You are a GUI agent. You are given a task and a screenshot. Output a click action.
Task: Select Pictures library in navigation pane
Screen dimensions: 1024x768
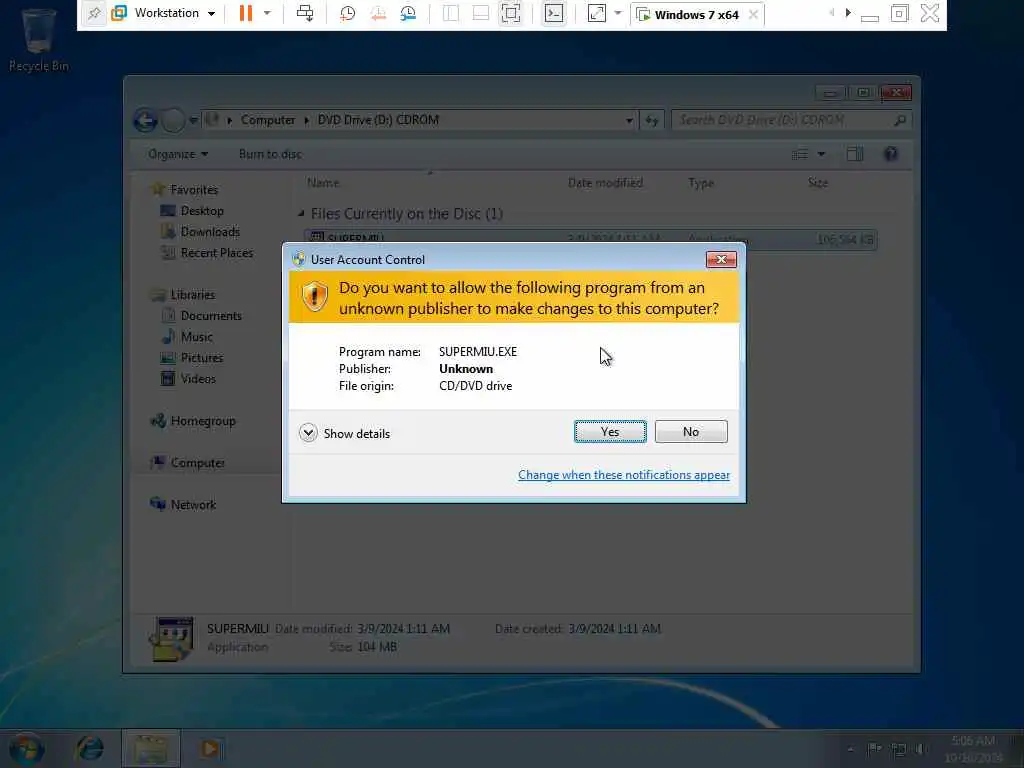(x=201, y=358)
